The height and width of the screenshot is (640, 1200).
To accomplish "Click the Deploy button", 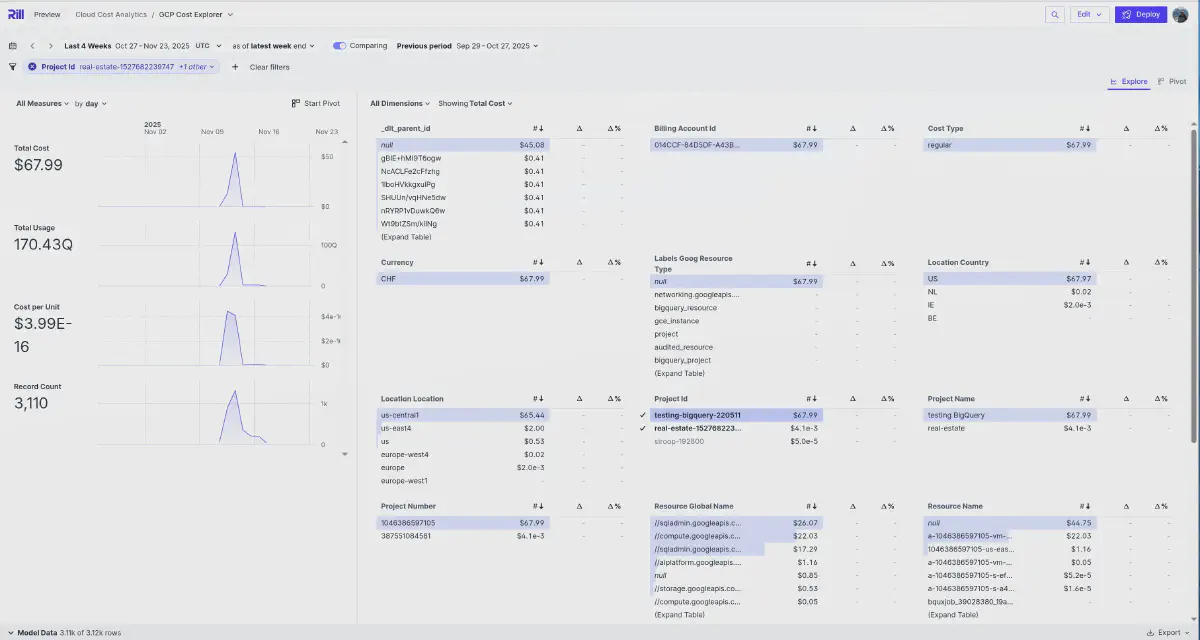I will 1141,15.
